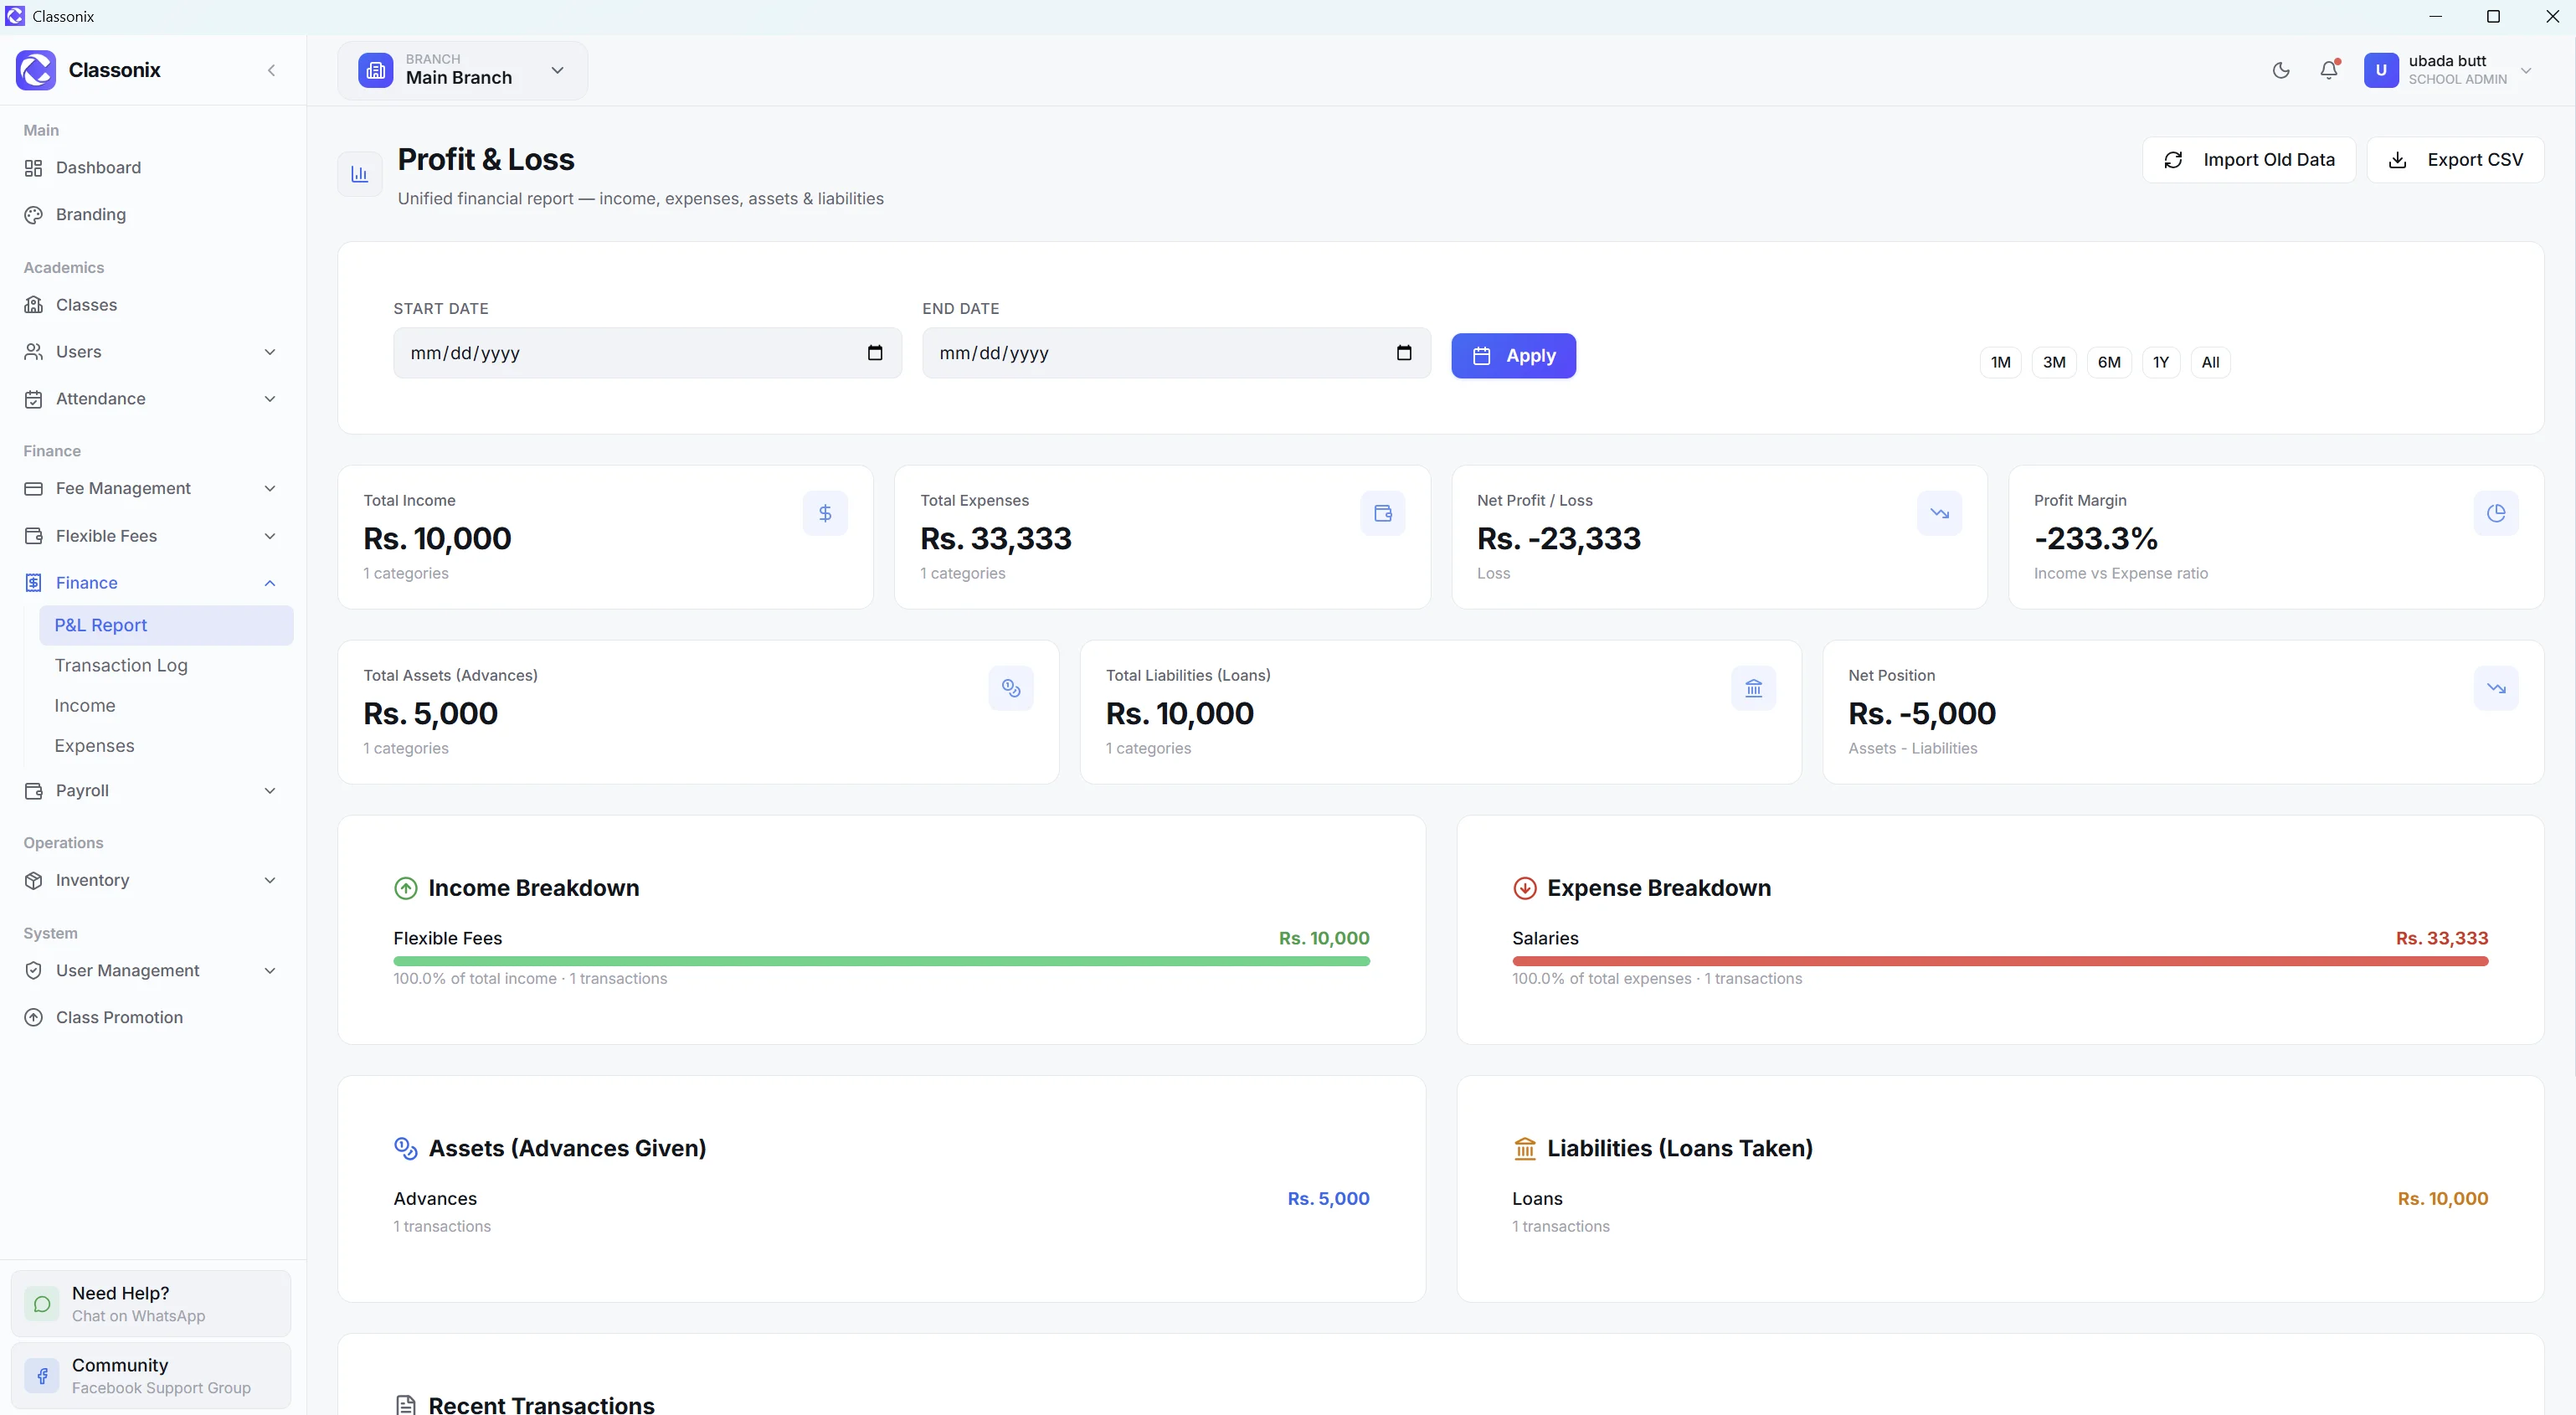
Task: Expand the Inventory menu chevron
Action: coord(270,880)
